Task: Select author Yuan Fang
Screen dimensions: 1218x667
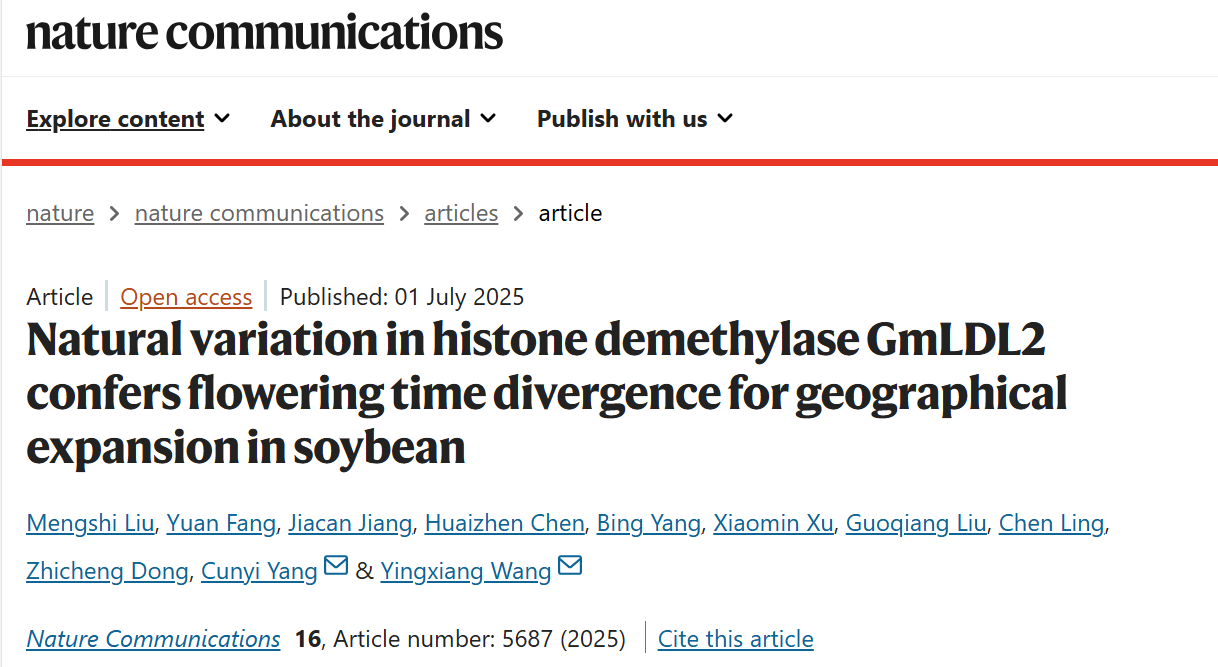Action: point(220,523)
